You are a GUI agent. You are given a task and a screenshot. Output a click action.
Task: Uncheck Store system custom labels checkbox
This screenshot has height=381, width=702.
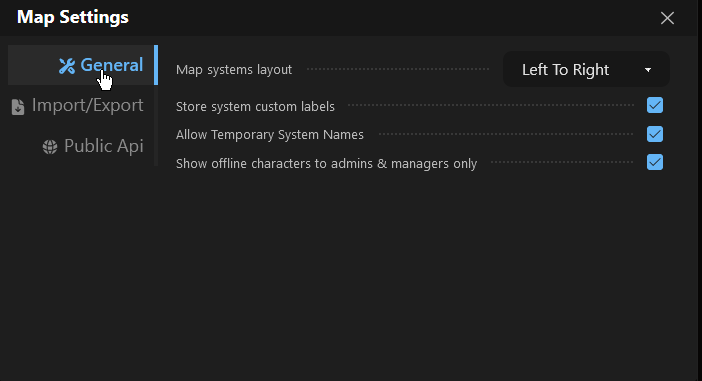tap(655, 105)
